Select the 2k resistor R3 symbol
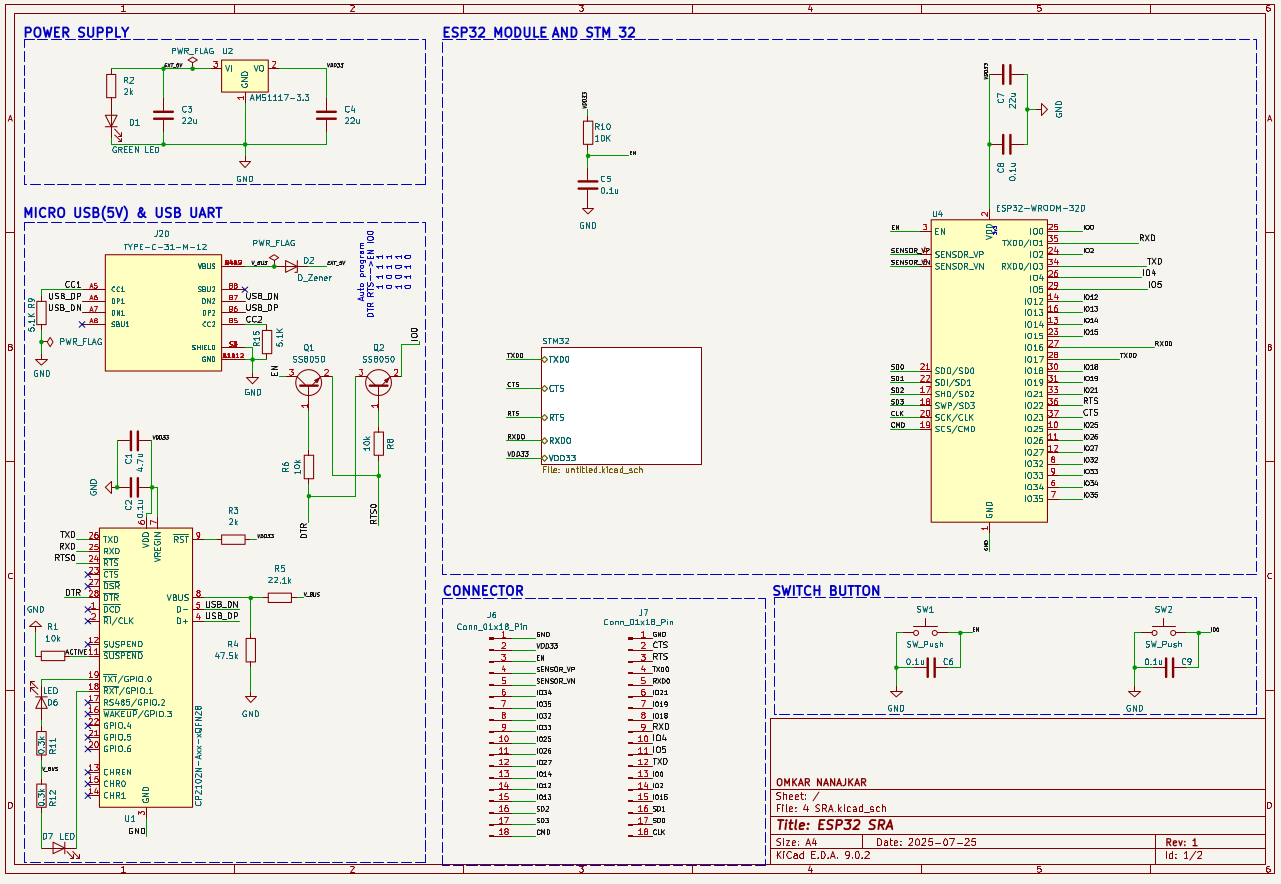Viewport: 1281px width, 884px height. tap(233, 540)
